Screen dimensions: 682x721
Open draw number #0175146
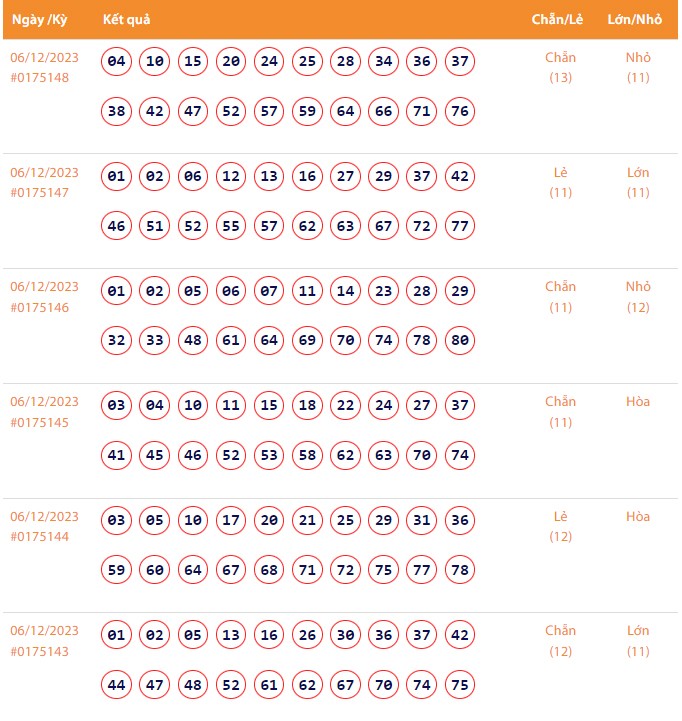pos(41,307)
